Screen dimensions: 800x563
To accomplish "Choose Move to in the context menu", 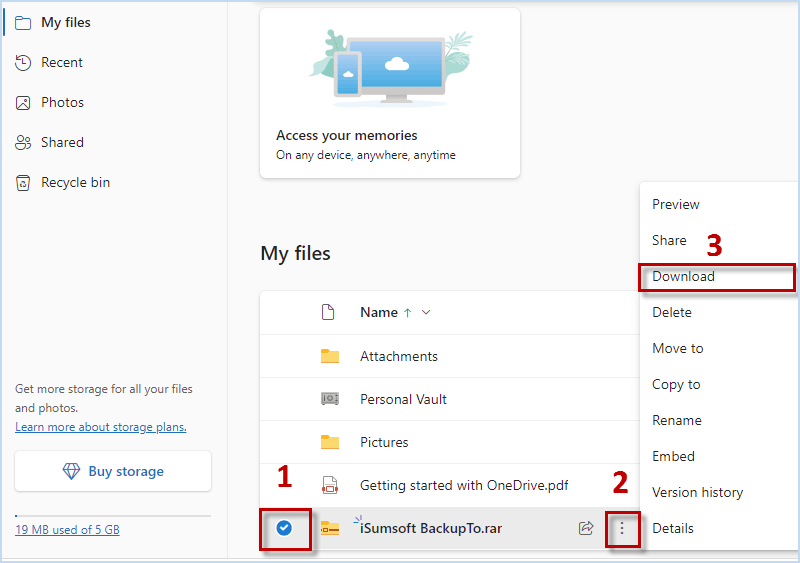I will 678,348.
